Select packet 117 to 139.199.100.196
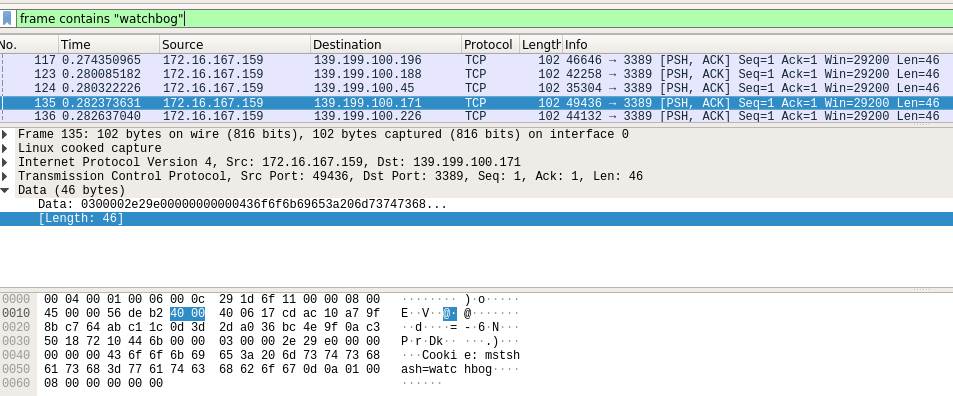 coord(476,60)
